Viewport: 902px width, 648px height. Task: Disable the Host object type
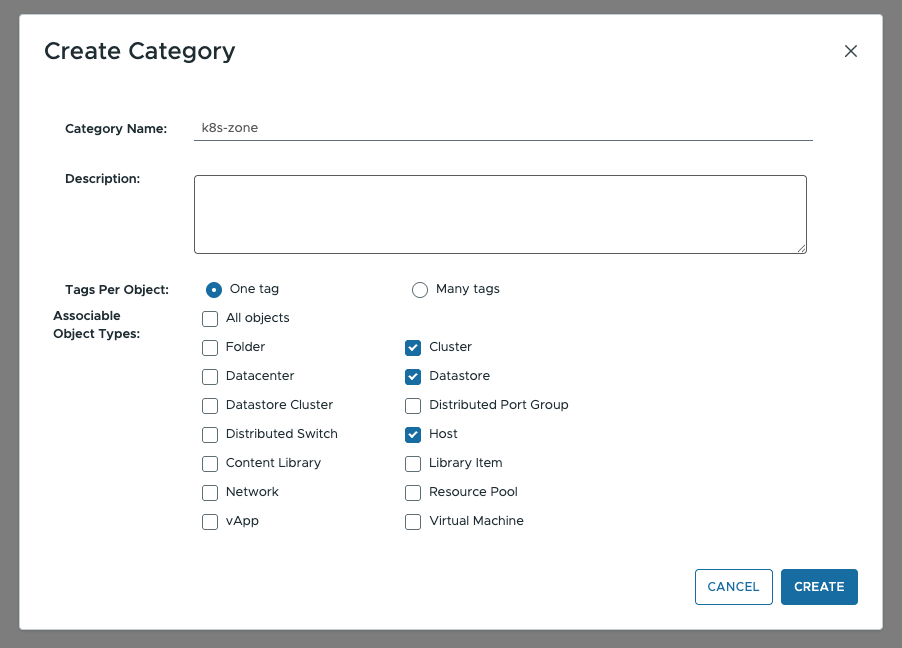click(x=413, y=434)
